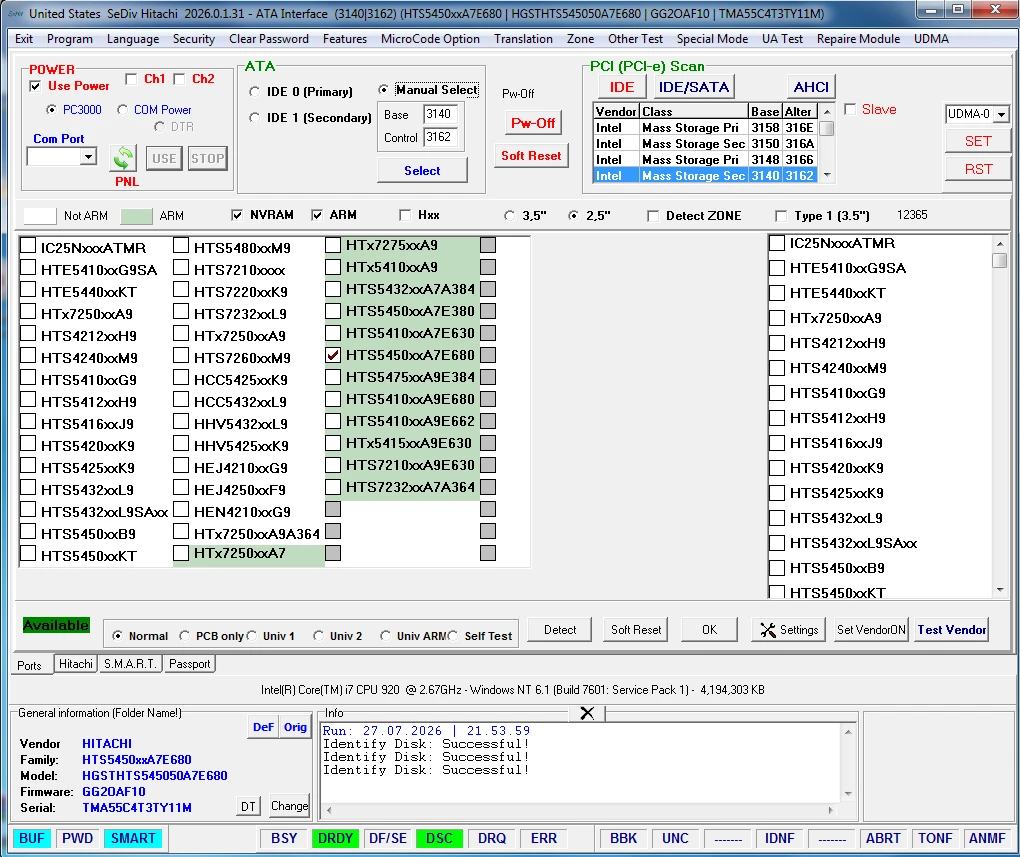Screen dimensions: 1020x857
Task: Click the Detect button
Action: pyautogui.click(x=559, y=630)
